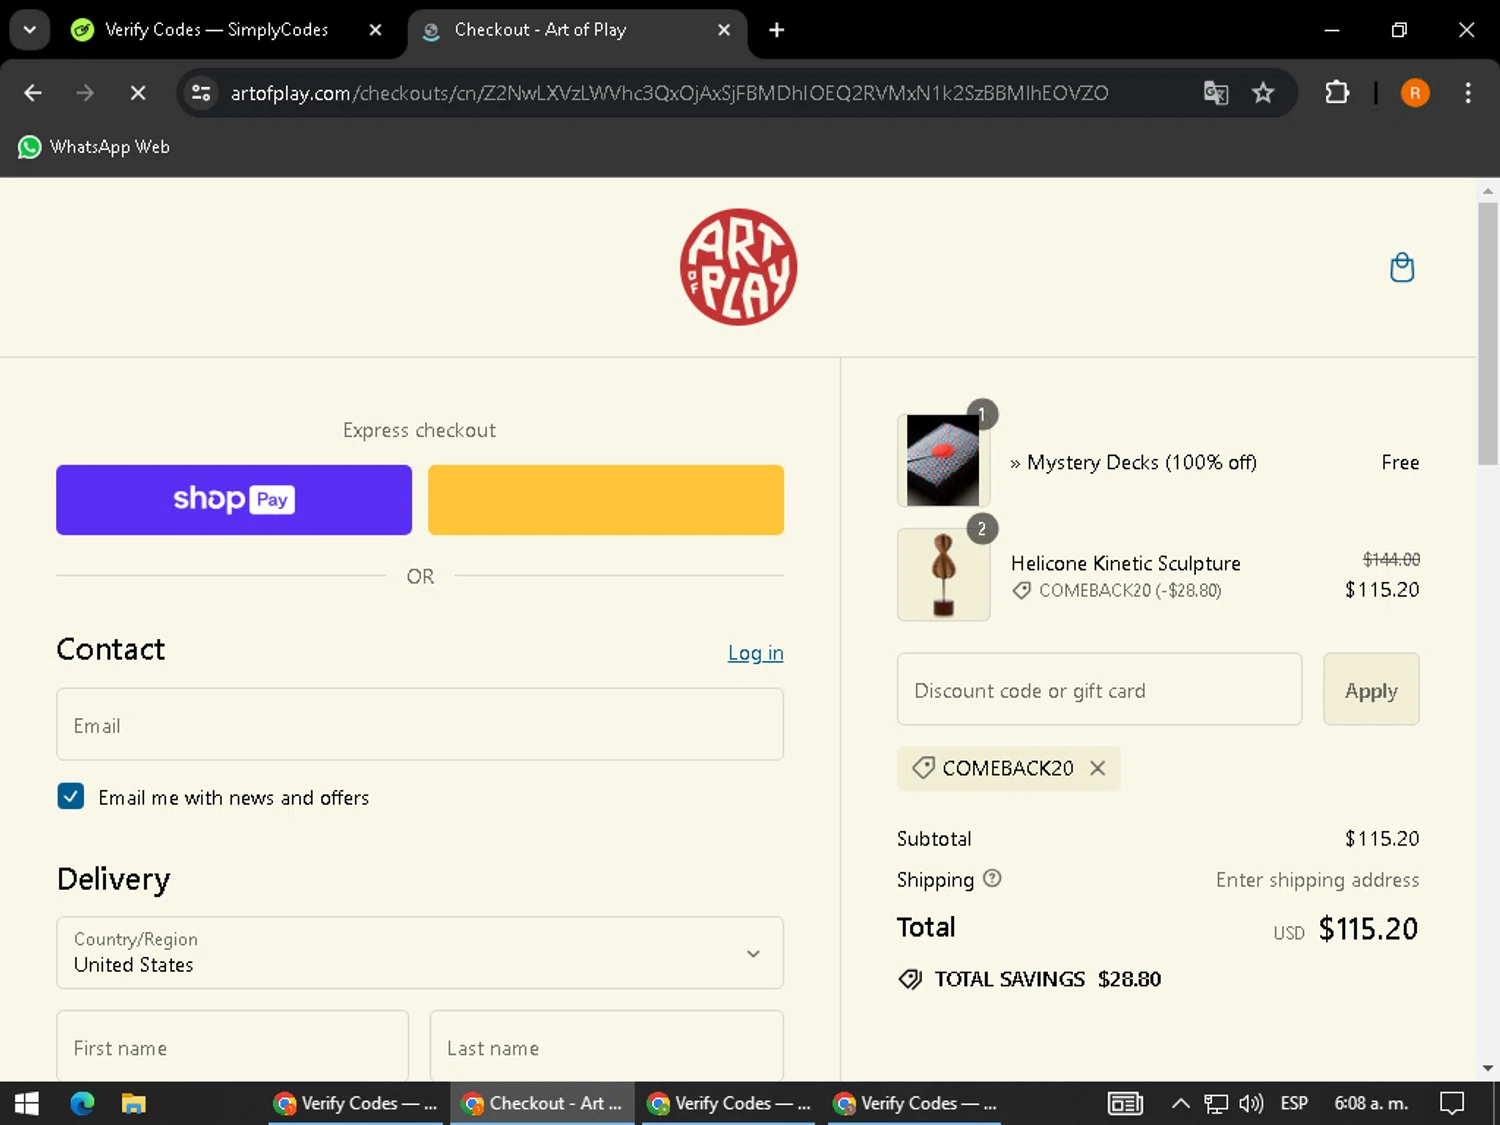Viewport: 1500px width, 1125px height.
Task: Open the Chrome profile avatar R
Action: pyautogui.click(x=1414, y=93)
